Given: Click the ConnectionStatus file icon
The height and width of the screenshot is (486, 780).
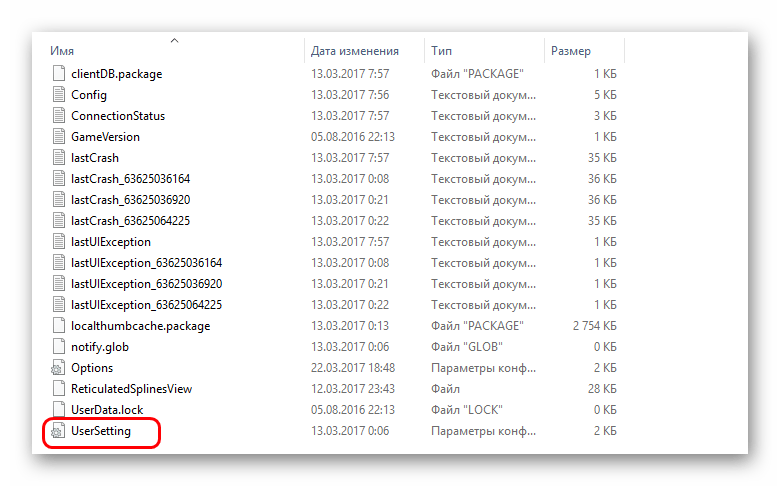Looking at the screenshot, I should [59, 115].
